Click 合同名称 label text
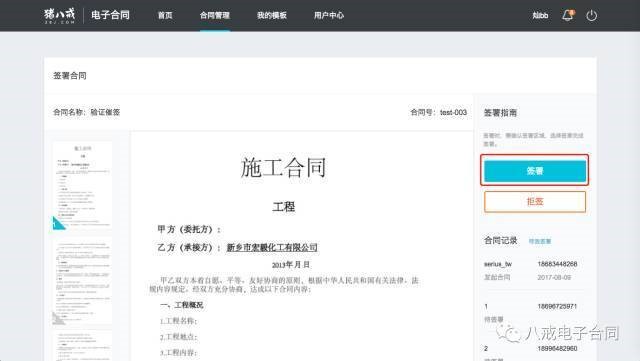This screenshot has height=361, width=640. 69,112
